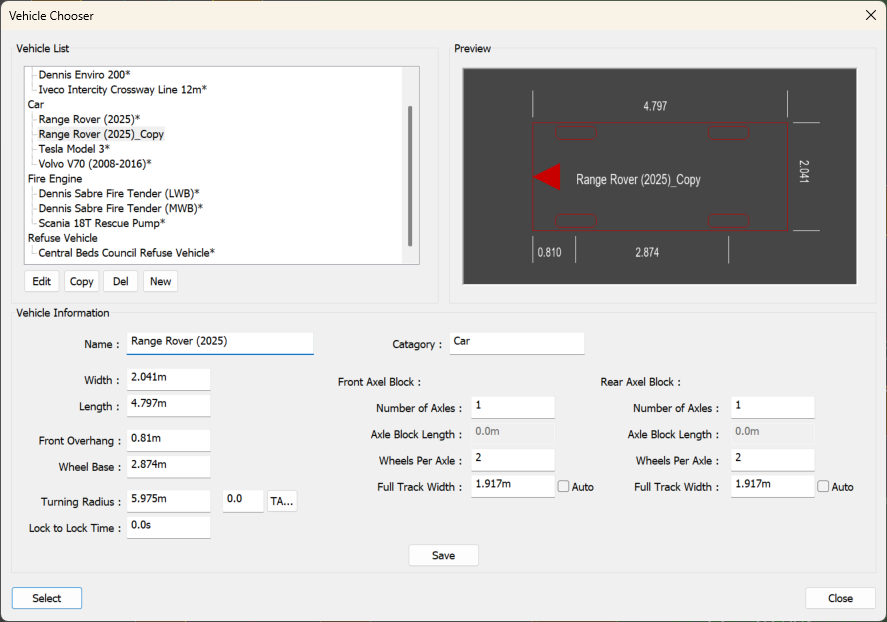Enable Auto for front axle Full Track Width
The width and height of the screenshot is (887, 622).
[563, 486]
